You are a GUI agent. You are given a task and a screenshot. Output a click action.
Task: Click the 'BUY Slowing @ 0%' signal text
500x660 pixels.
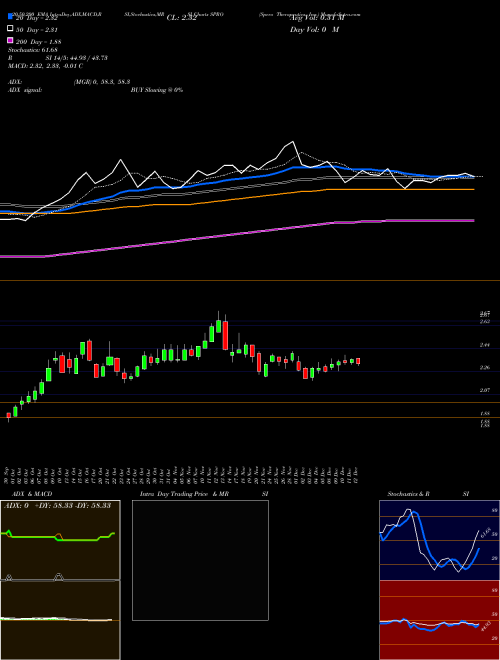157,90
